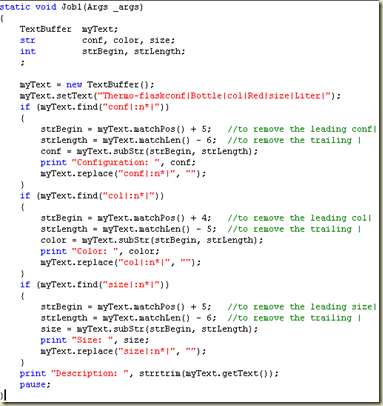Click the string "Size: "
383x406 pixels.
(x=92, y=340)
